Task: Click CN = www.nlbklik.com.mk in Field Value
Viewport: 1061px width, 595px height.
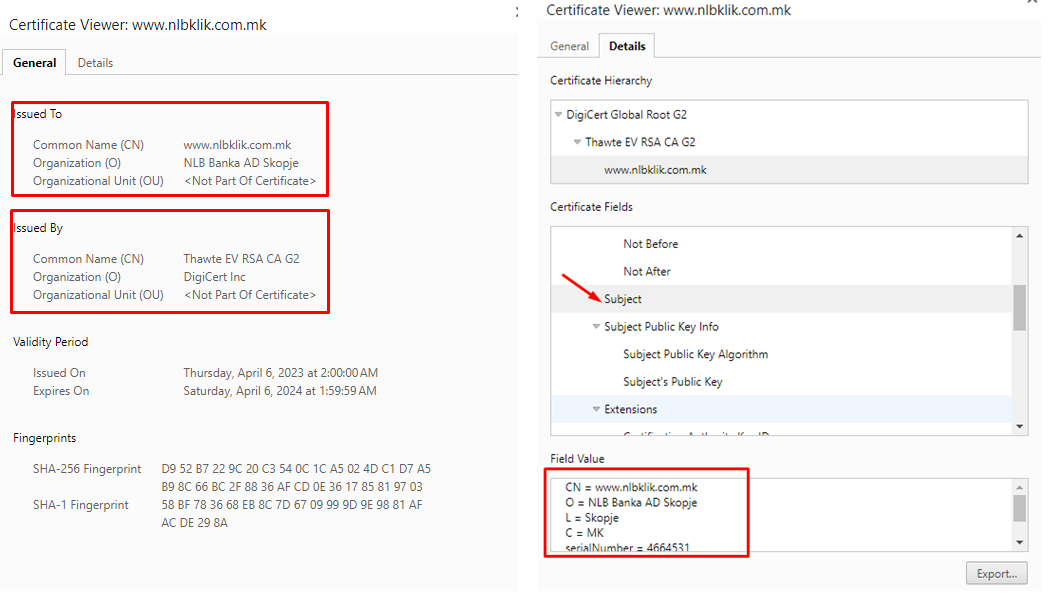Action: pyautogui.click(x=631, y=487)
